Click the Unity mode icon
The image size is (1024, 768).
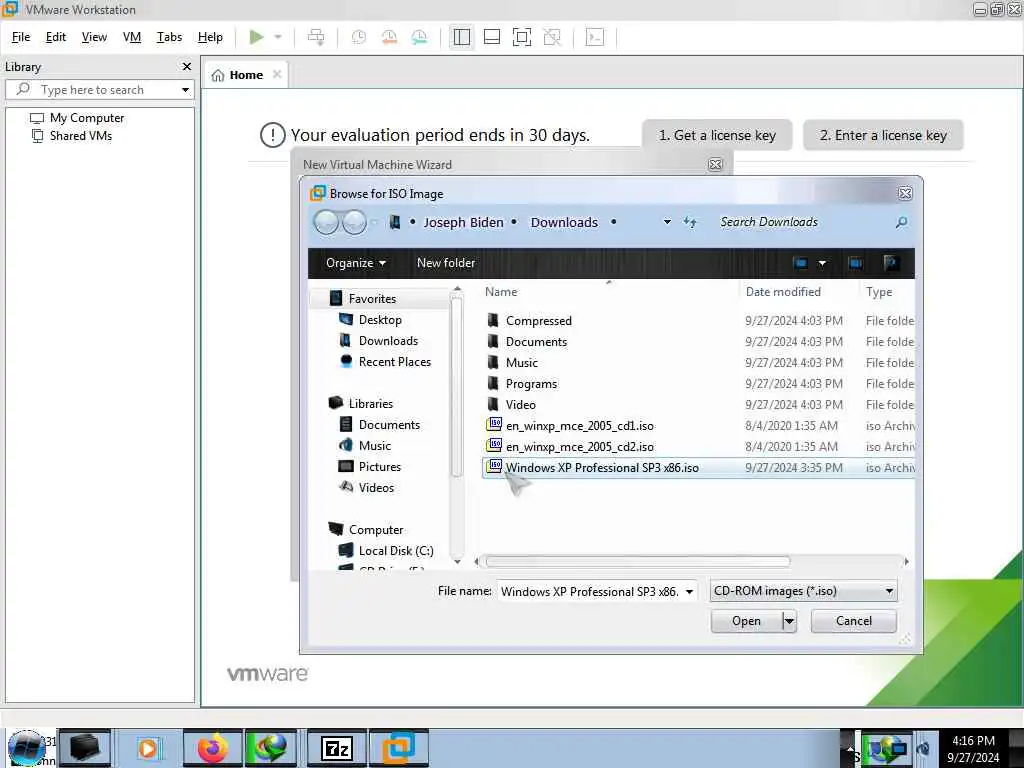pos(552,37)
